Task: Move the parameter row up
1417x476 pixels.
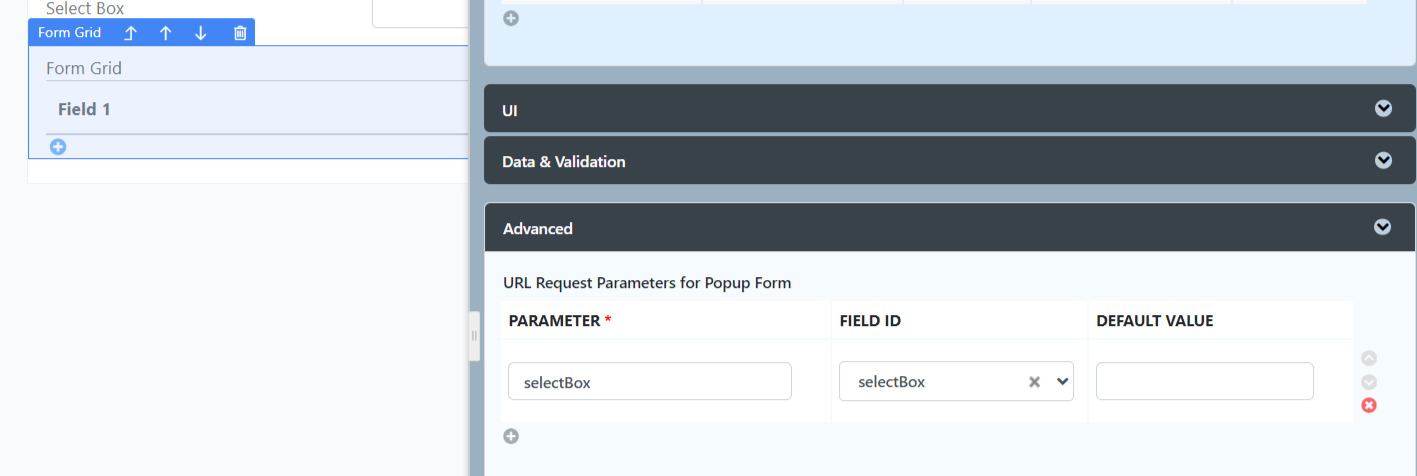Action: 1369,358
